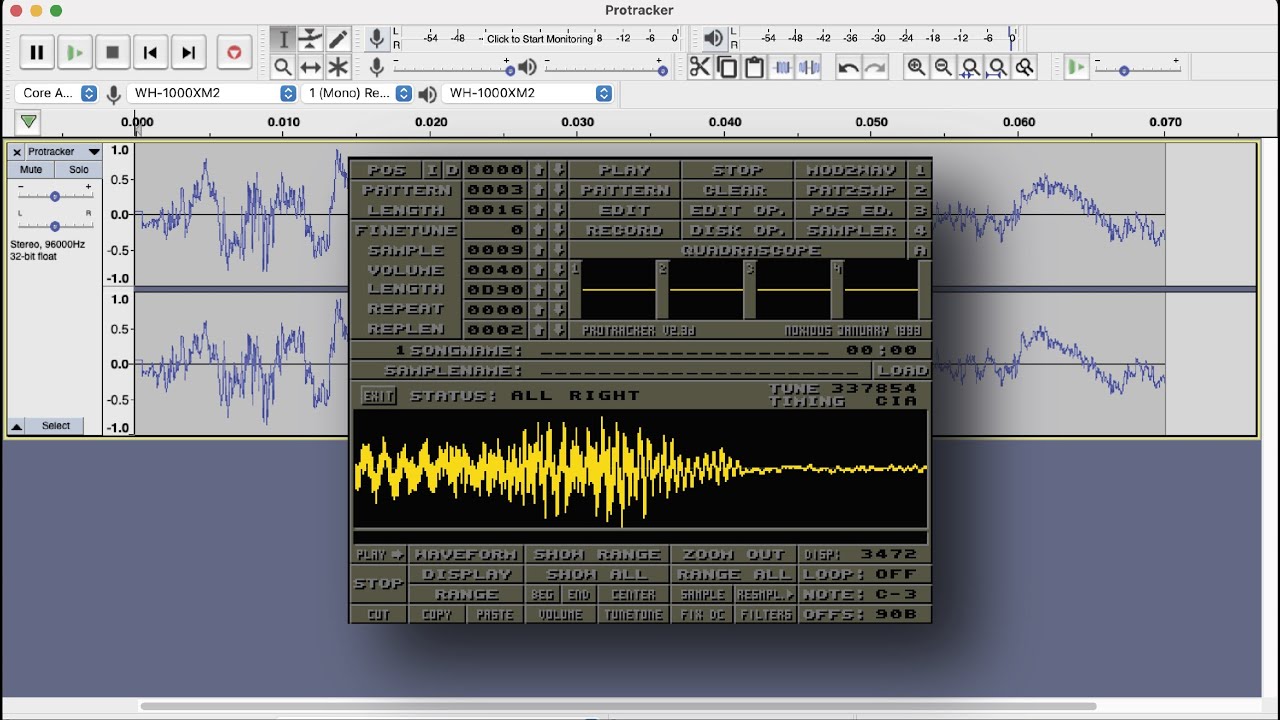Screen dimensions: 1280x720
Task: Select the Draw pencil tool
Action: 338,39
